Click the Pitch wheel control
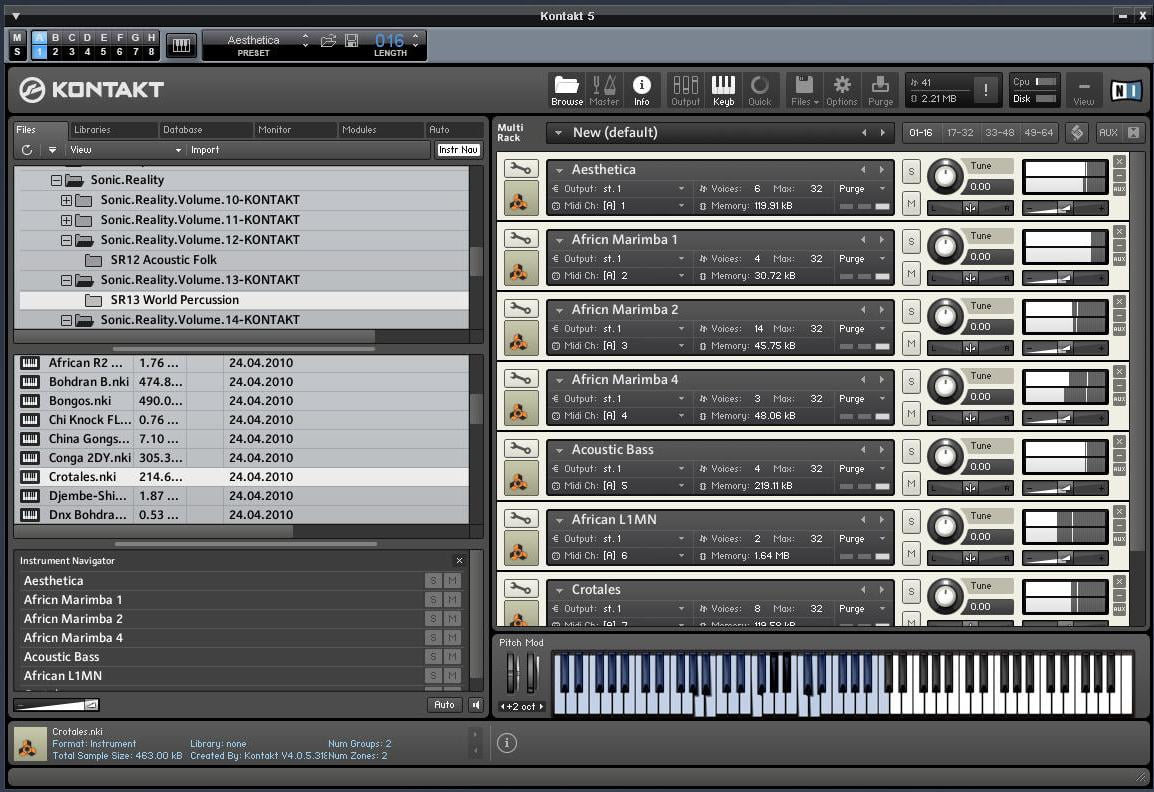This screenshot has width=1154, height=792. coord(512,672)
